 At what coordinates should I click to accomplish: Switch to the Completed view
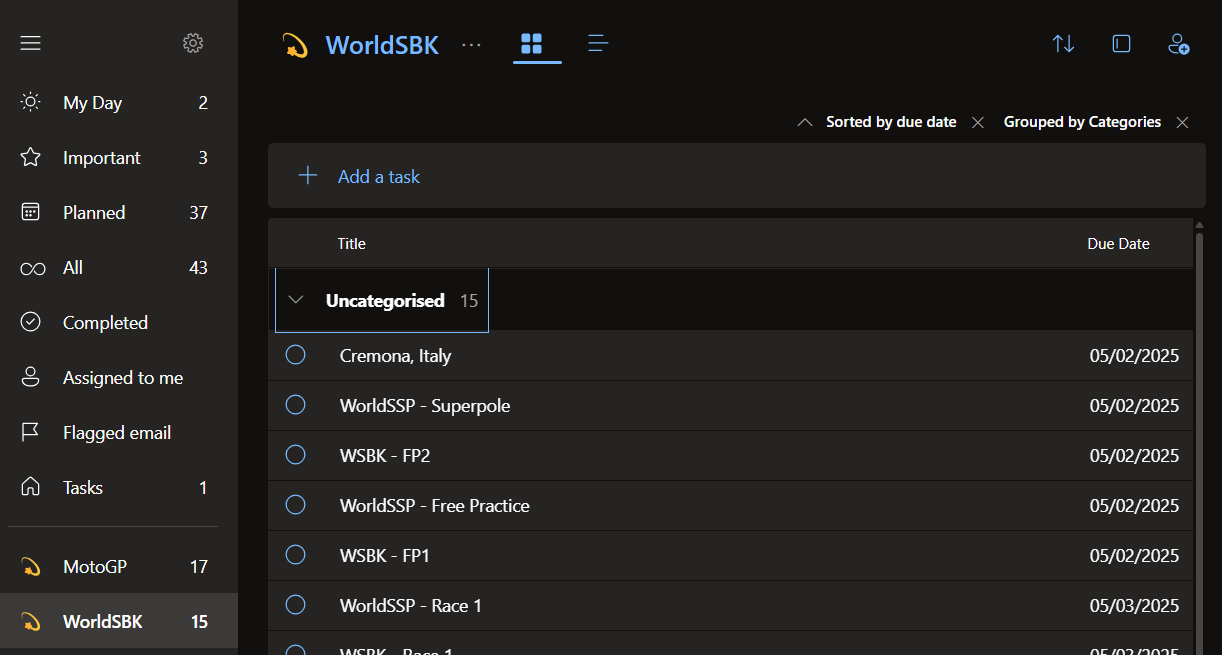point(103,322)
